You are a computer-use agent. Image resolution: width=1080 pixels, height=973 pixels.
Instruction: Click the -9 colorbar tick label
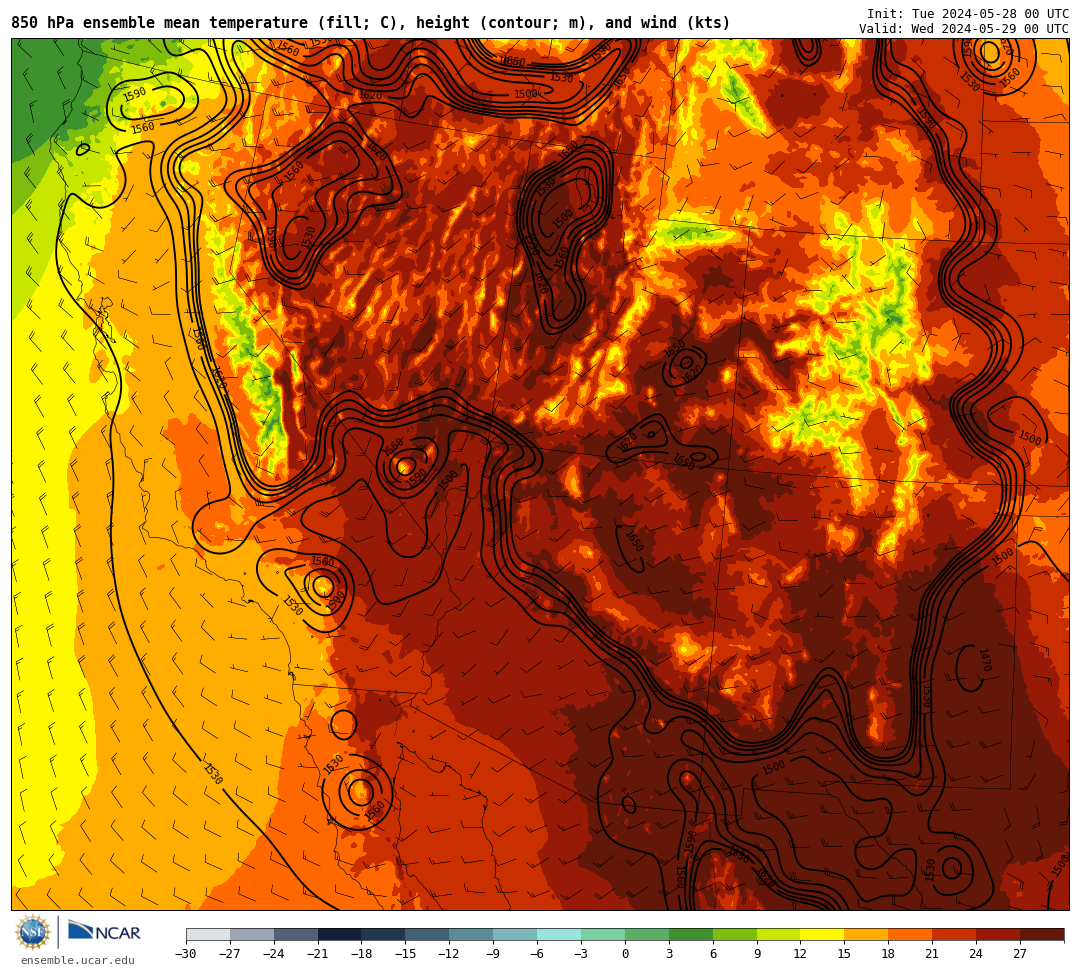[492, 954]
